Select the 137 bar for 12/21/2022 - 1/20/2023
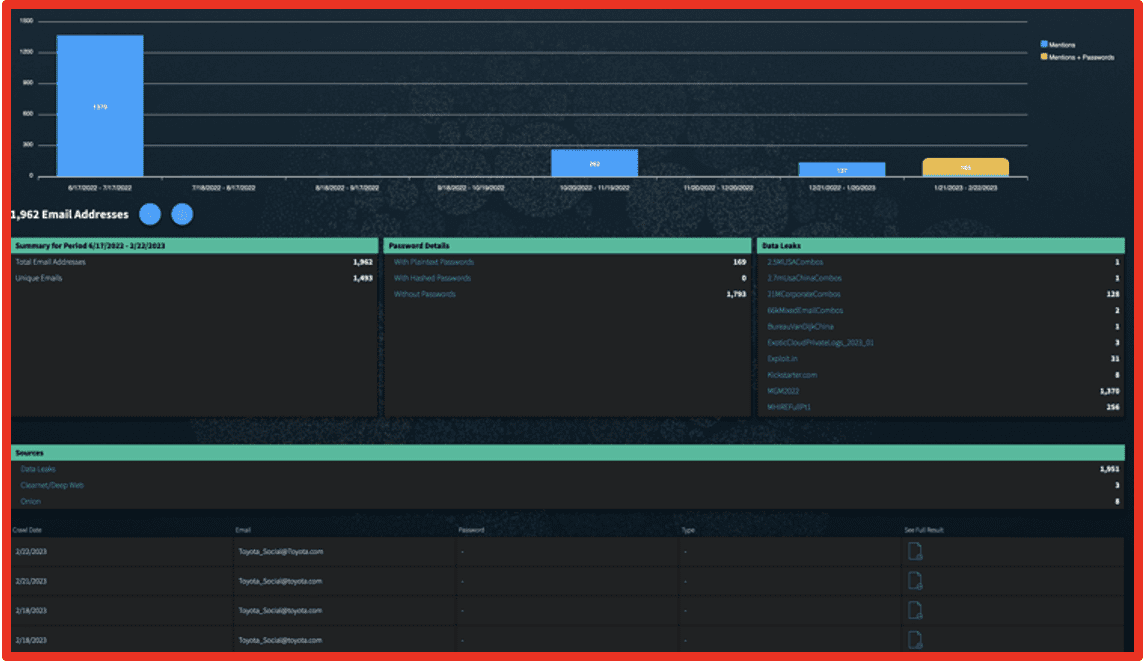Viewport: 1144px width, 662px height. point(842,169)
